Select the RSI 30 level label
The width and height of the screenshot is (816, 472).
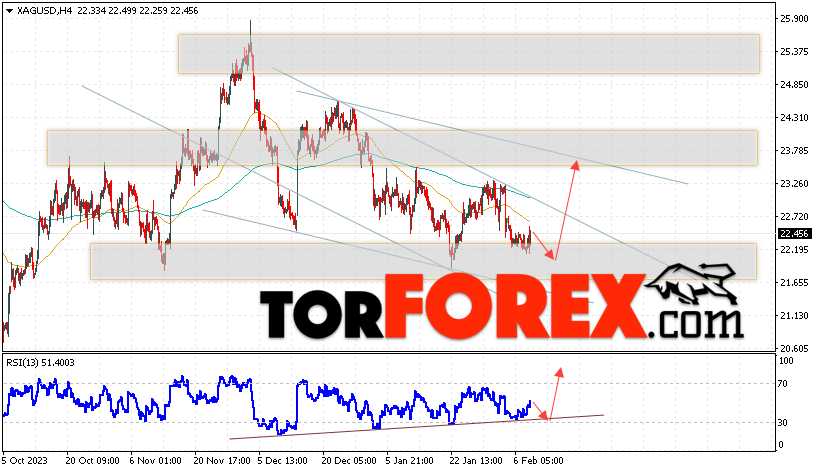coord(783,423)
